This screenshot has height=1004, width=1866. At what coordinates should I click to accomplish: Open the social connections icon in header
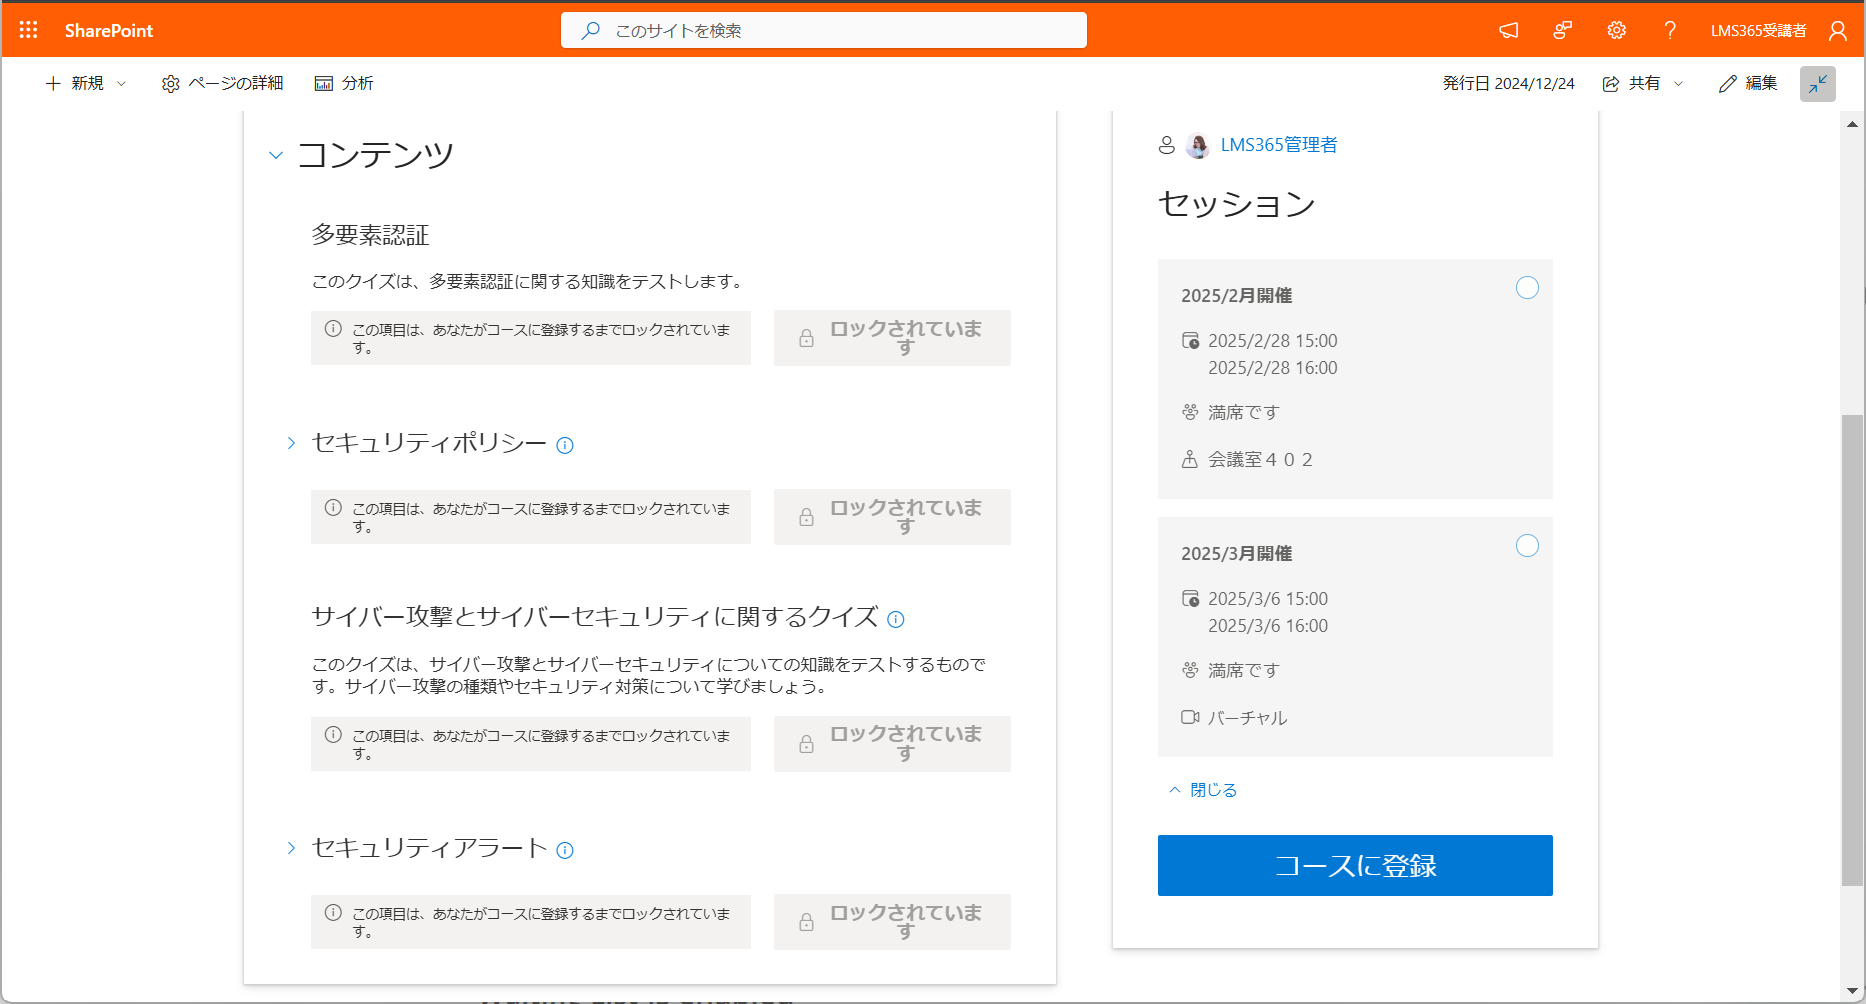point(1562,30)
